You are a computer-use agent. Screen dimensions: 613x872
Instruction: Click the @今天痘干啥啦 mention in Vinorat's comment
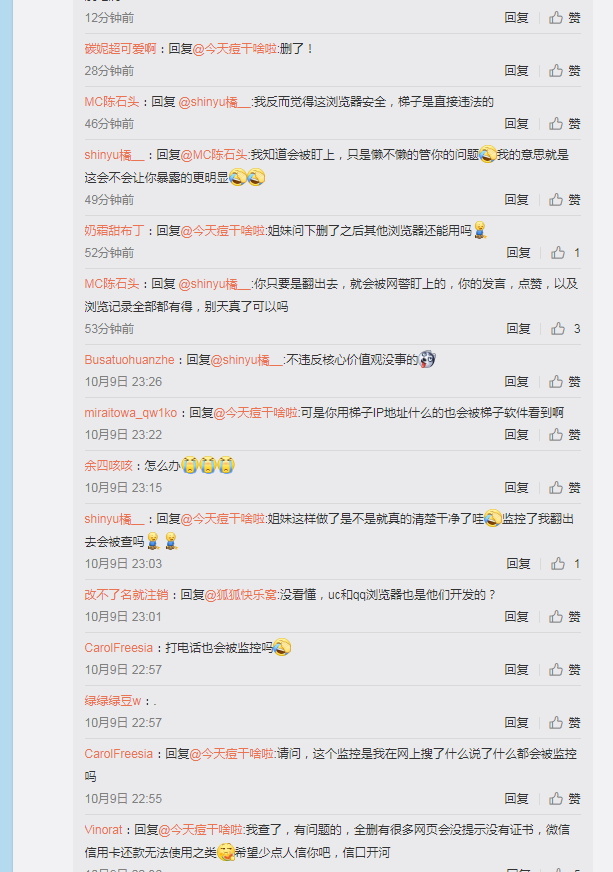(x=201, y=830)
